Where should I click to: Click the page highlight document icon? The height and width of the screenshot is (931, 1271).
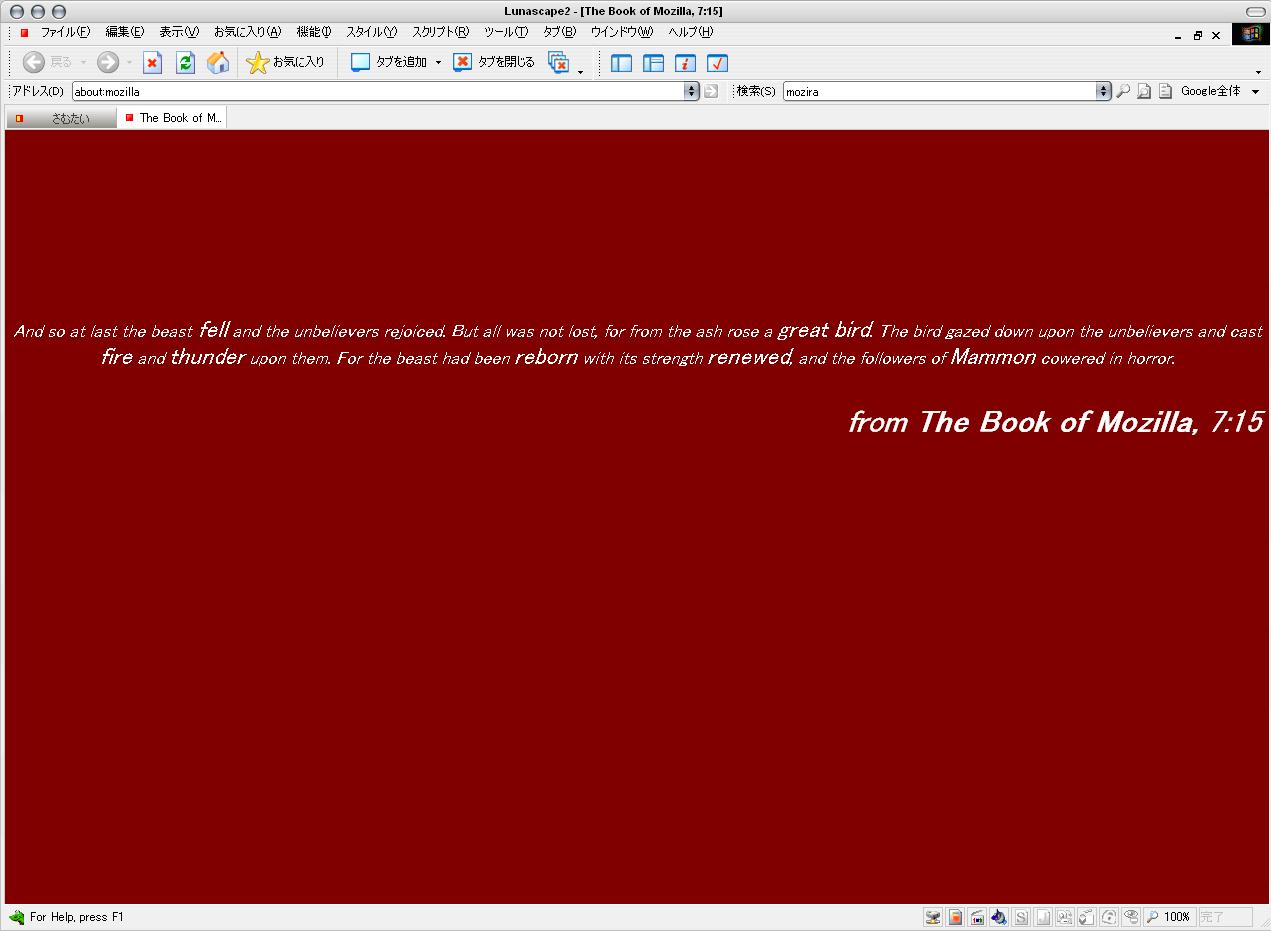click(1165, 91)
